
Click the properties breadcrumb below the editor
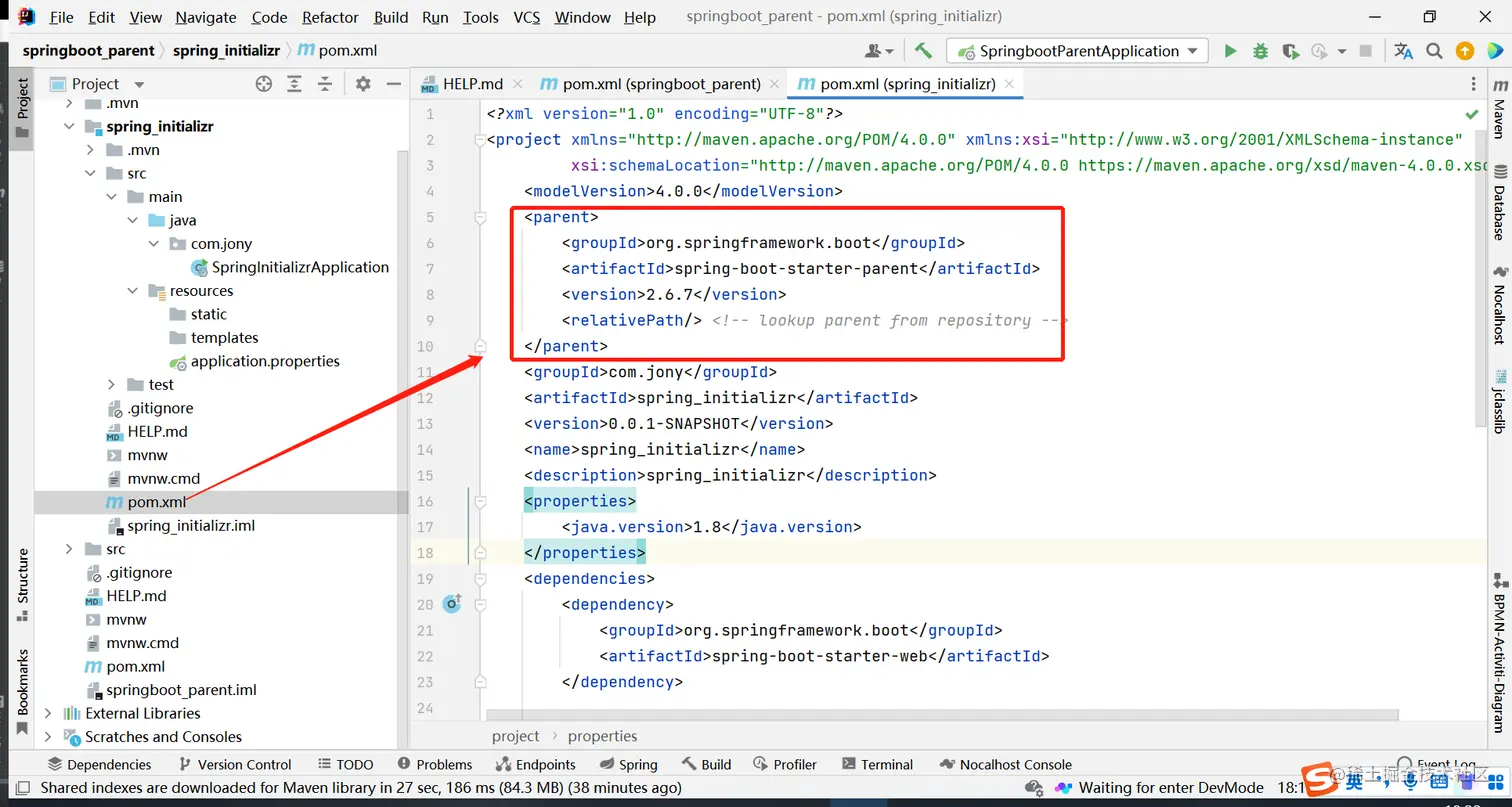tap(602, 736)
